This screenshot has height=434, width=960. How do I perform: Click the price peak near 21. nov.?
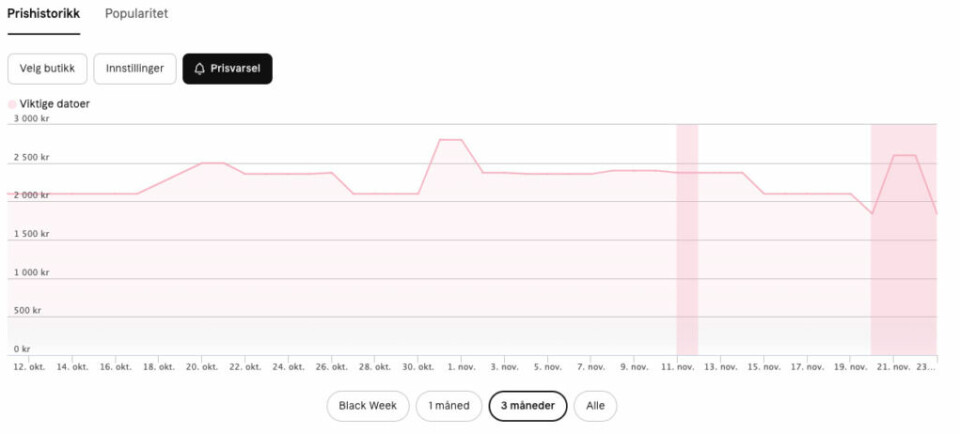pyautogui.click(x=904, y=155)
